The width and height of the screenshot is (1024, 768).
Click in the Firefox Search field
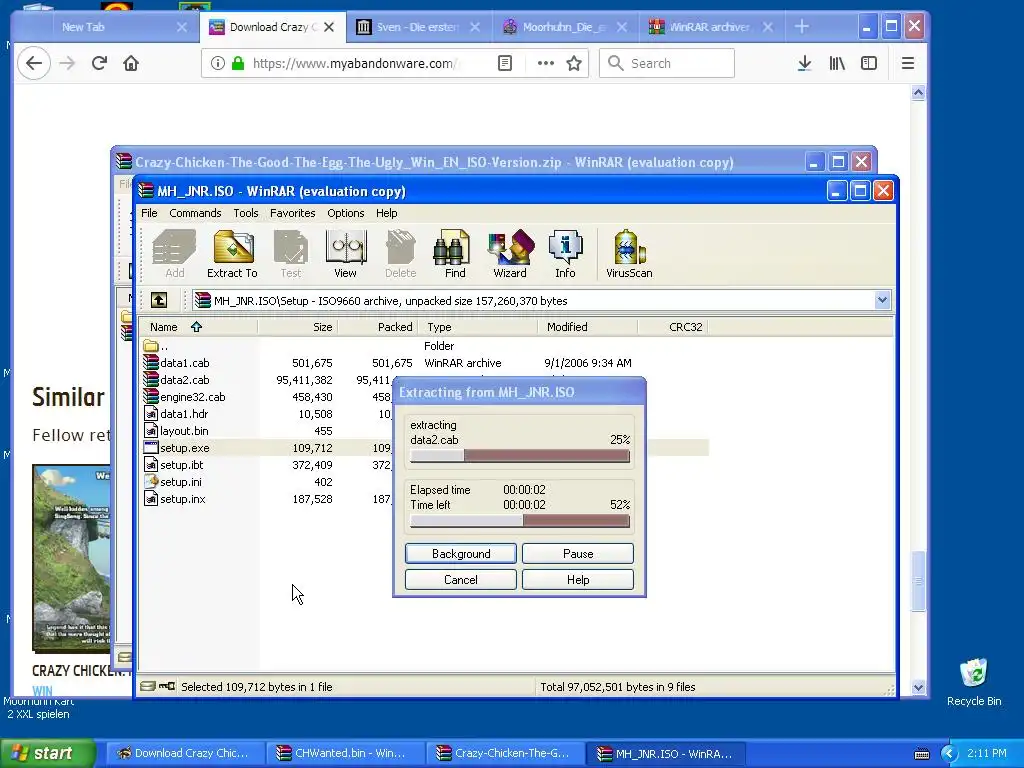tap(667, 63)
